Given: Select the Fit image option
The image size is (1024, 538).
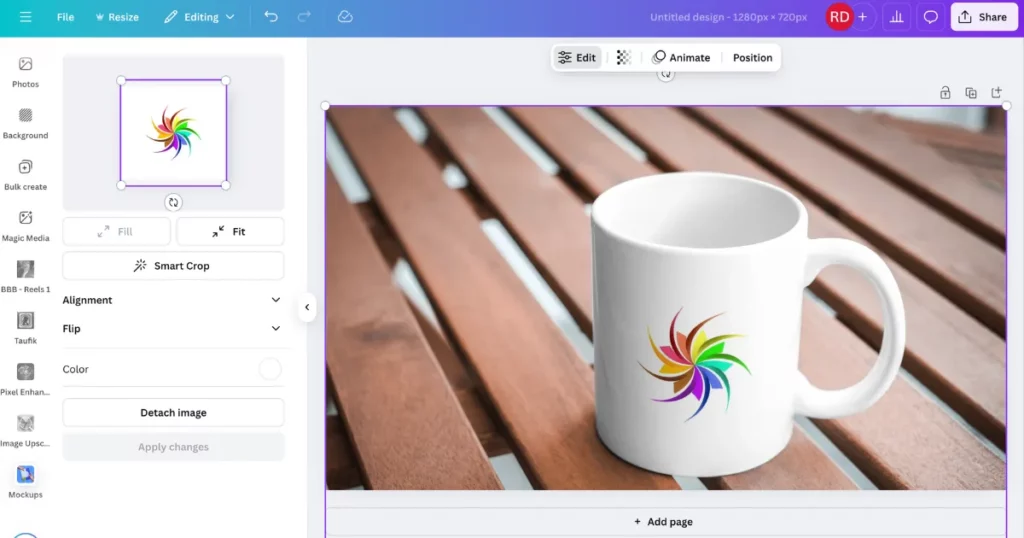Looking at the screenshot, I should tap(230, 232).
